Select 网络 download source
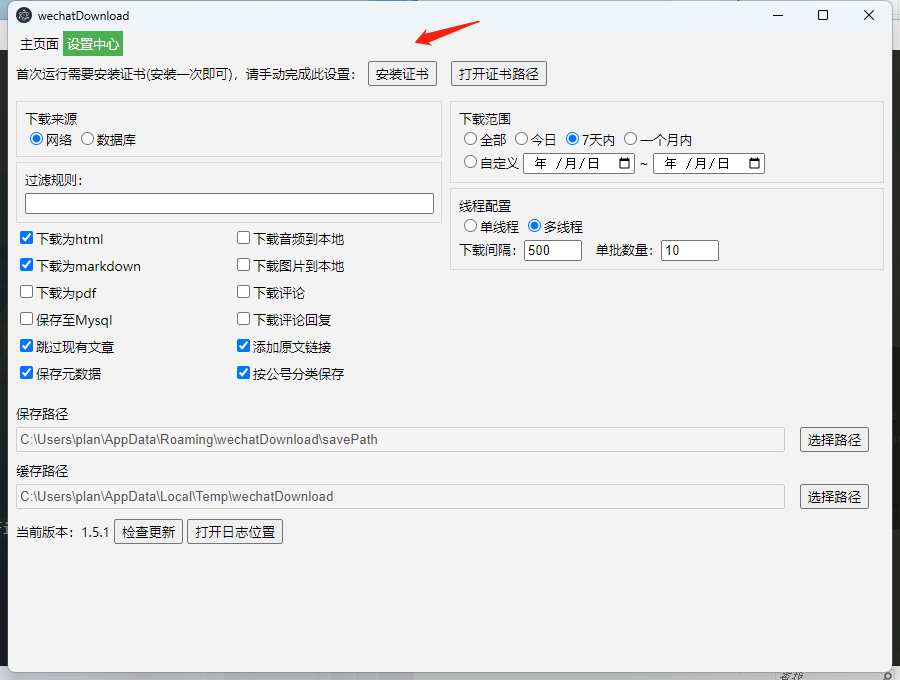The image size is (900, 680). click(36, 139)
